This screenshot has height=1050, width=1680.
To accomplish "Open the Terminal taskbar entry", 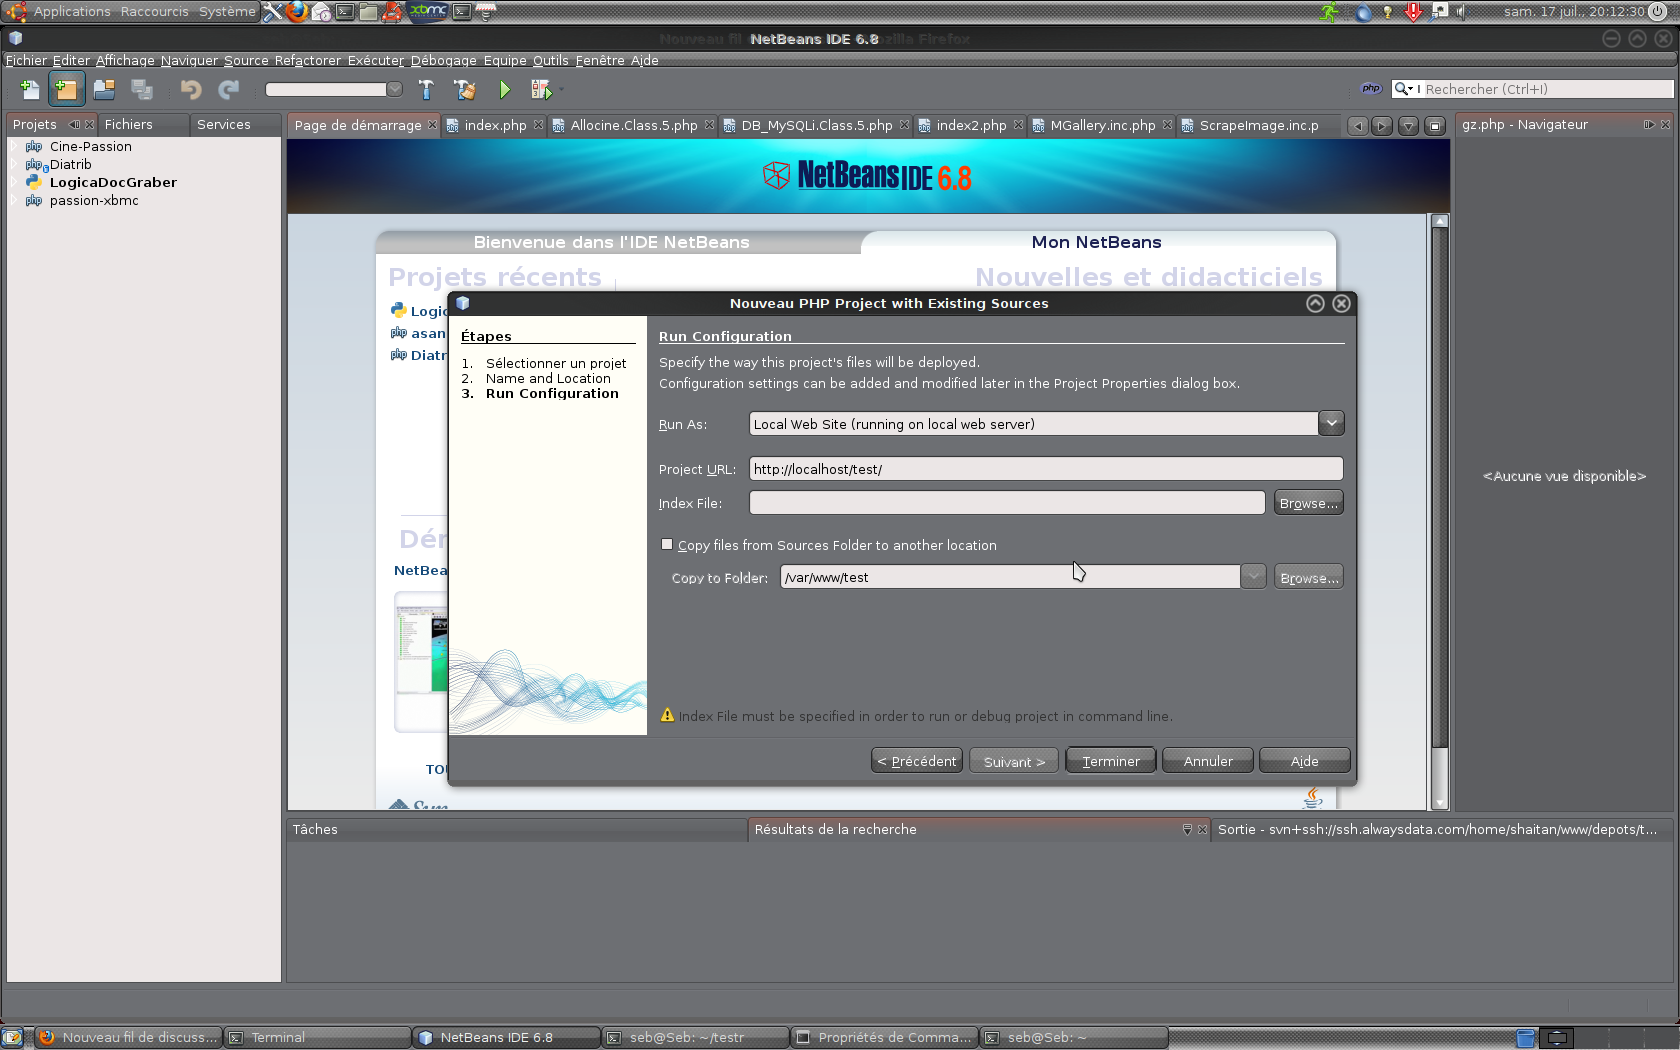I will click(x=316, y=1037).
